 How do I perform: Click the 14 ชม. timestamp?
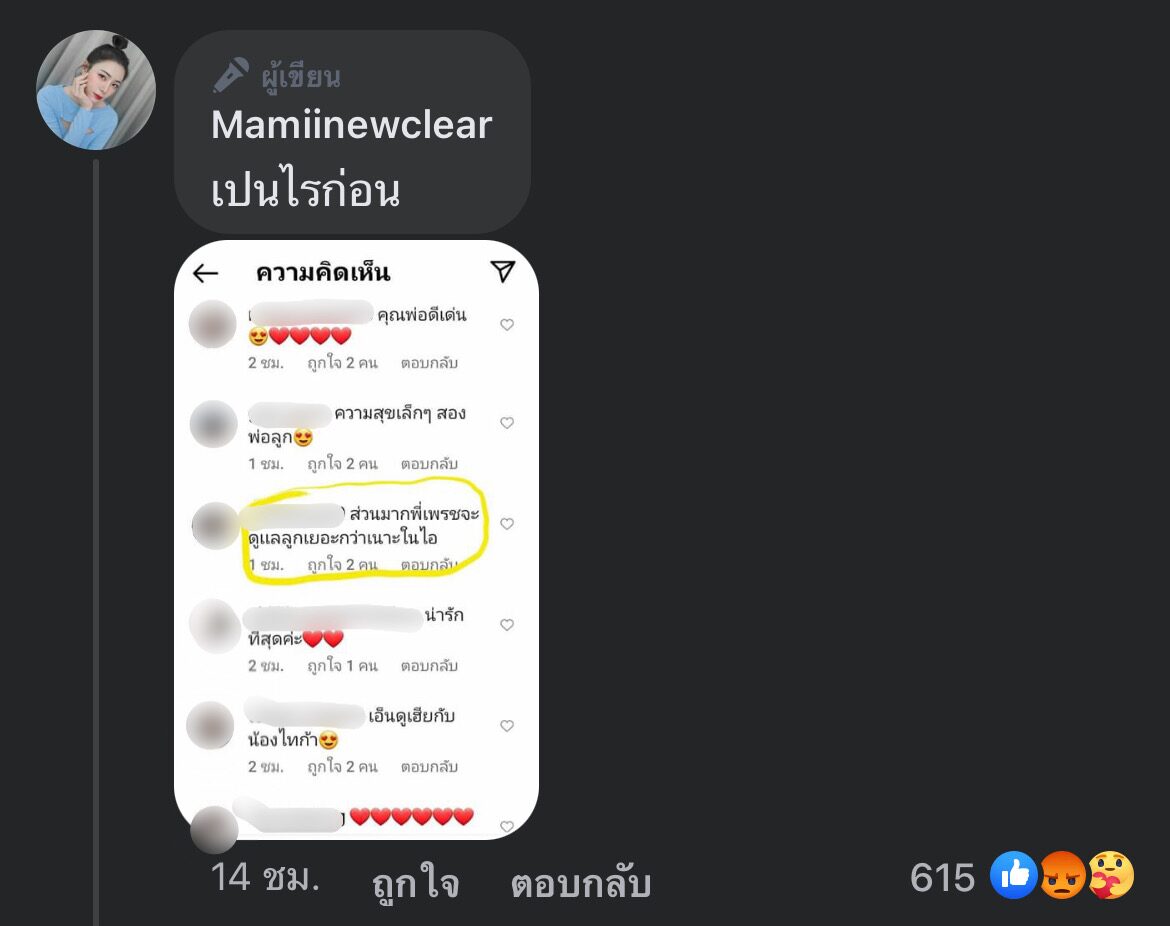(x=265, y=877)
